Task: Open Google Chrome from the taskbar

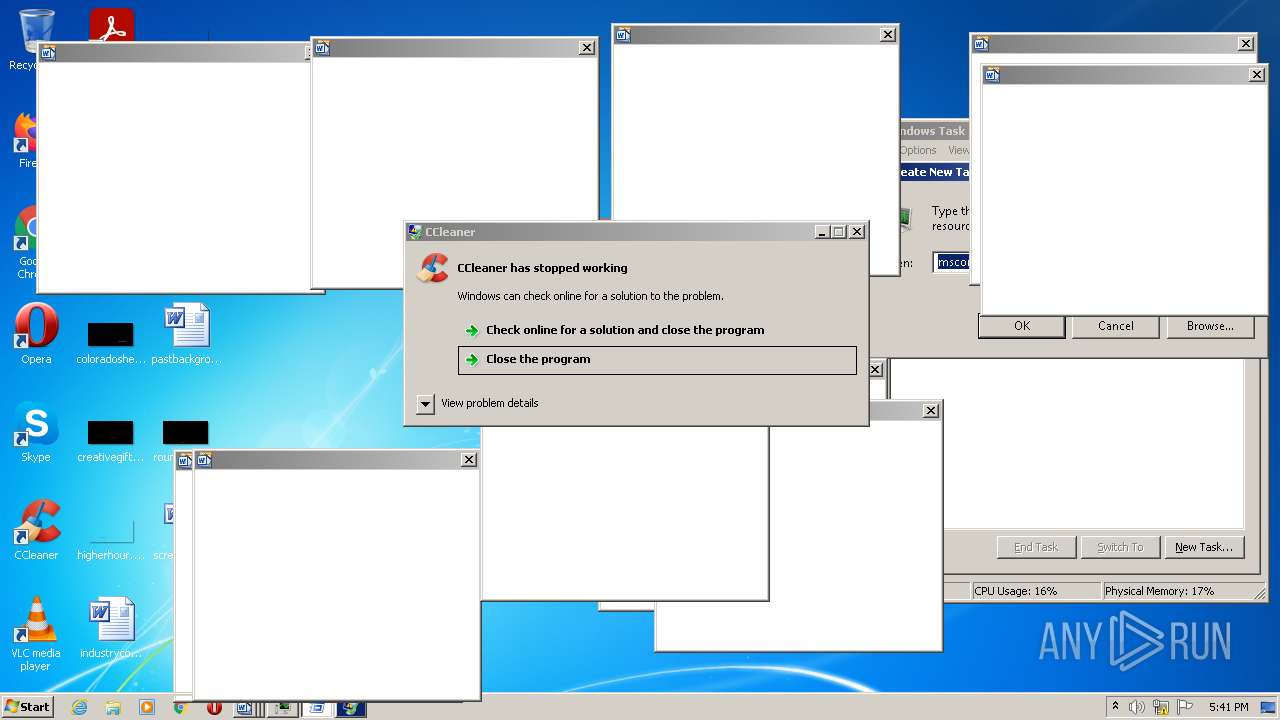Action: click(180, 707)
